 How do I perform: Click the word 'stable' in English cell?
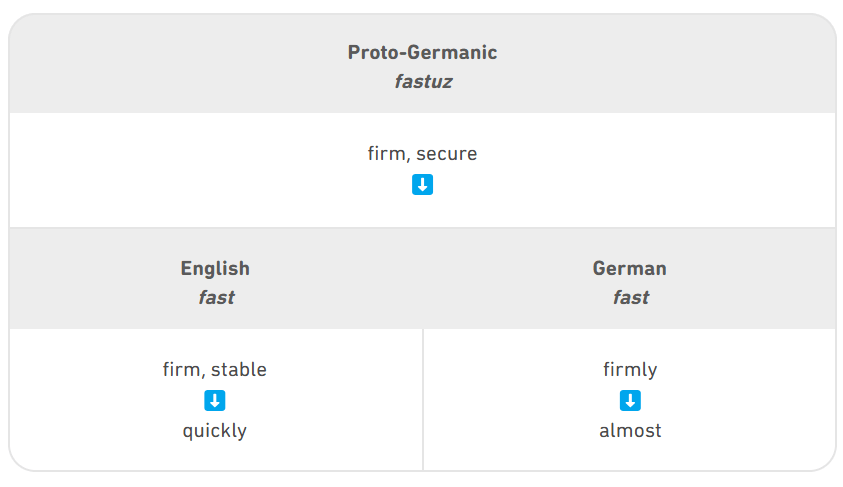[x=239, y=370]
